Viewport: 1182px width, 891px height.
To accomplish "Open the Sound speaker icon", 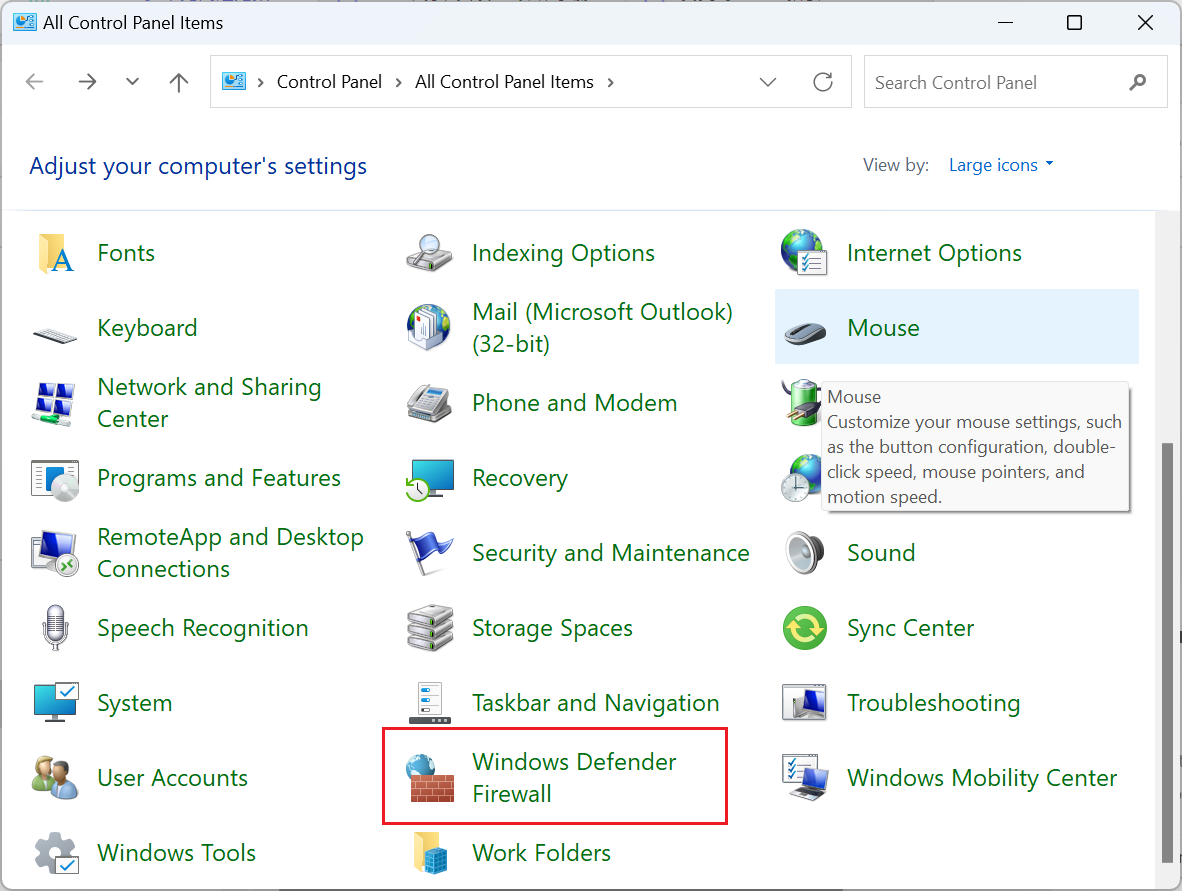I will tap(804, 553).
